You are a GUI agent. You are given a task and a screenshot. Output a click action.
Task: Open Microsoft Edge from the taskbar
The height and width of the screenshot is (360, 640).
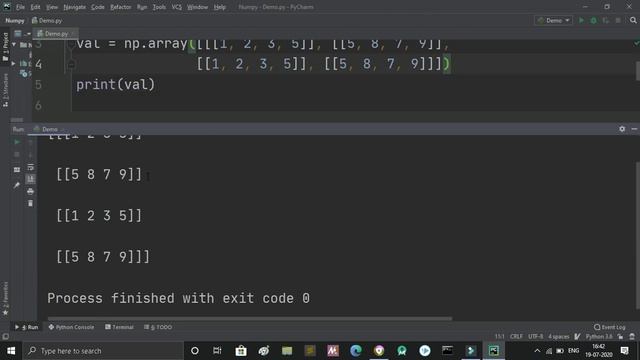(x=356, y=351)
